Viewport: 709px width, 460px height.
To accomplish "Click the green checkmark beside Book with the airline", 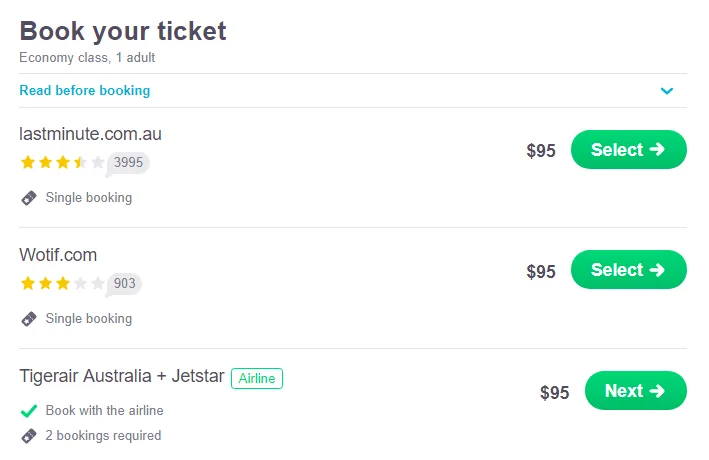I will tap(29, 411).
